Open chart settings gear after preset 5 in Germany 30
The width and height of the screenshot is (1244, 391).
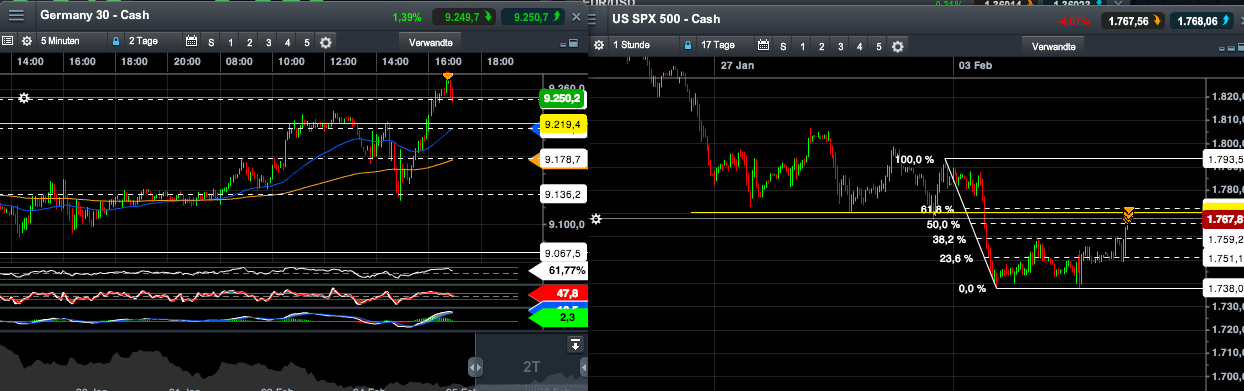(326, 42)
